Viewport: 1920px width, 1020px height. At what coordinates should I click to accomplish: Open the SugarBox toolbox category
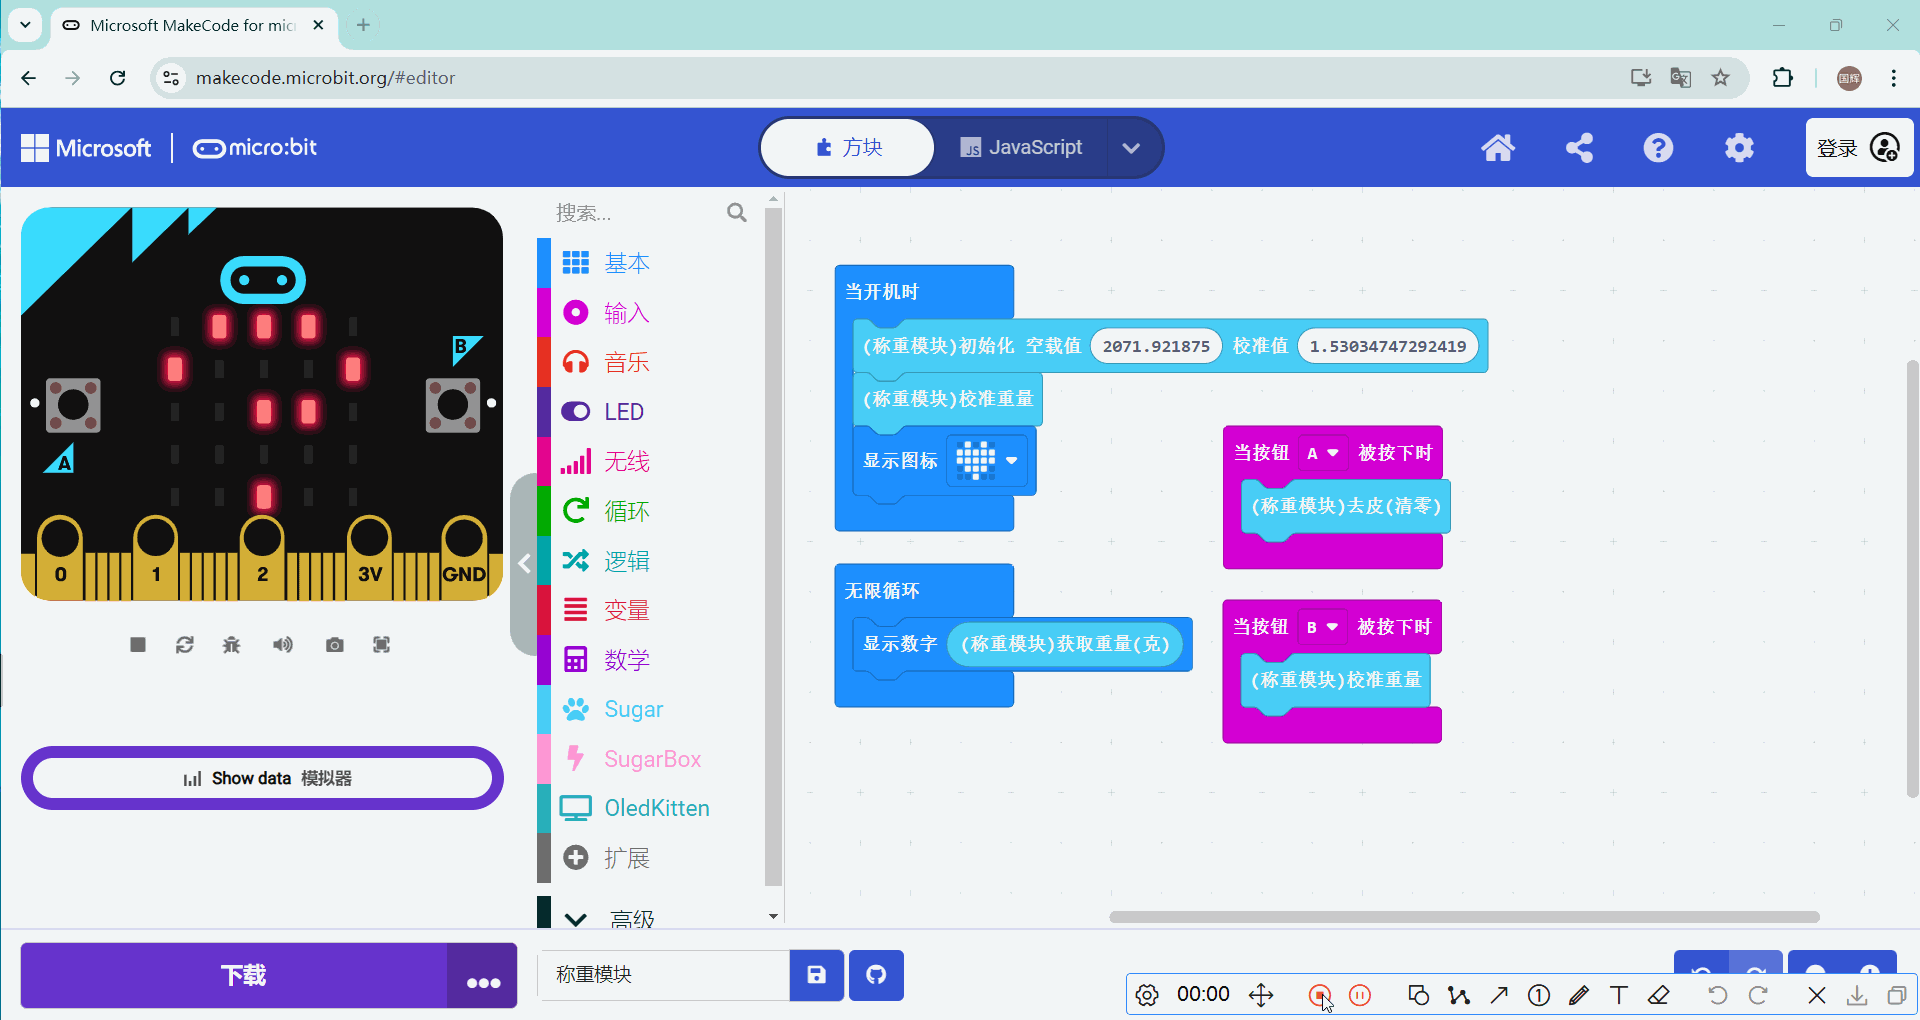(x=651, y=759)
